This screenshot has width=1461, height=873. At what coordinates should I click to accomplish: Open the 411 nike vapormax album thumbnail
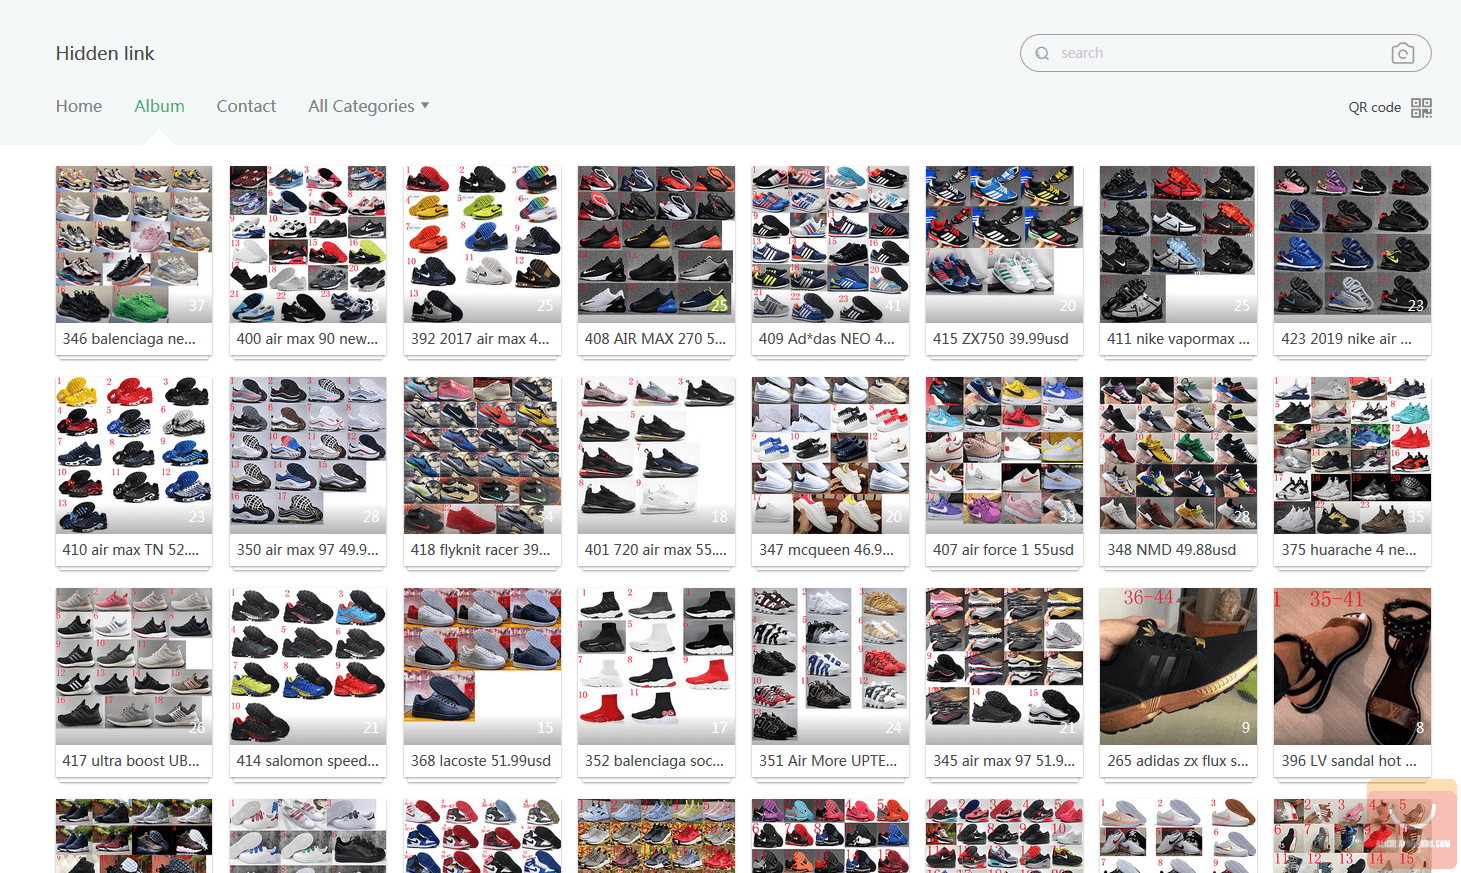1178,244
